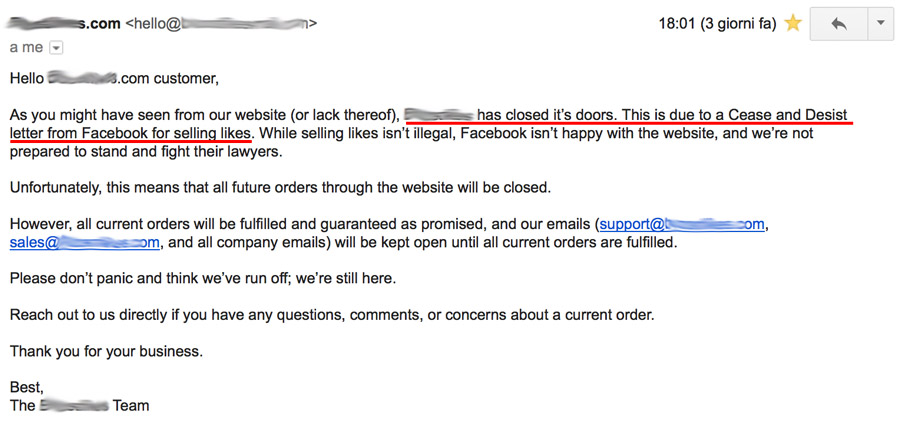Click the 'Reach out to us directly' line
Viewport: 900px width, 421px height.
pos(331,315)
